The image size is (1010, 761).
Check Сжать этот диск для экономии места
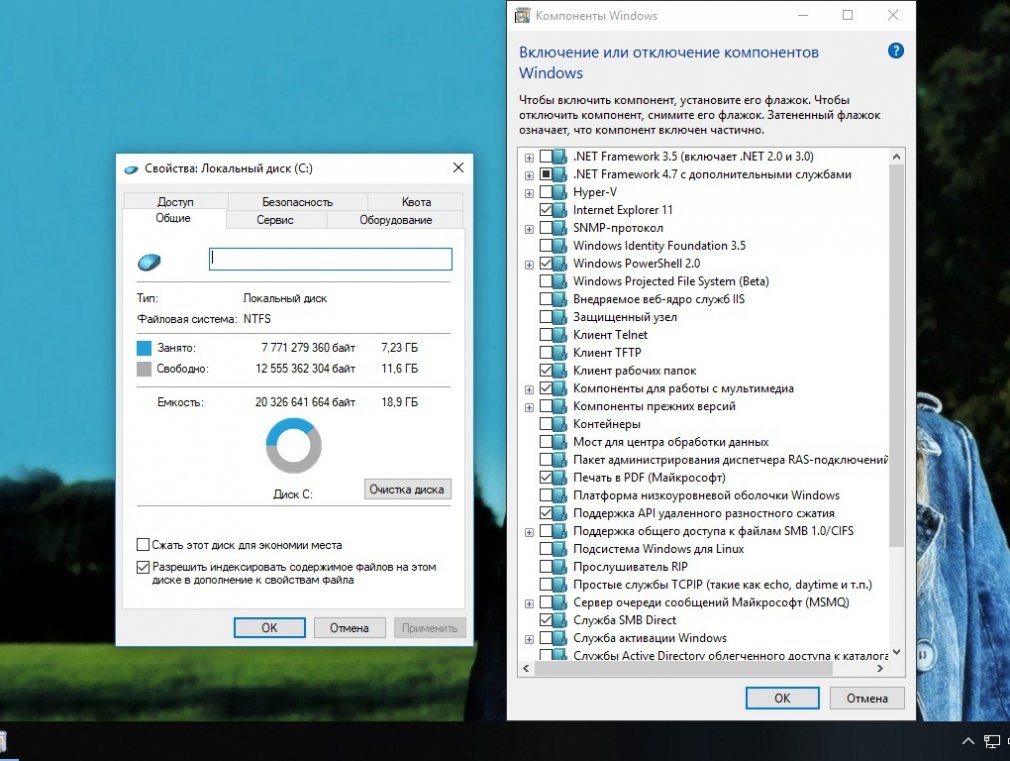(143, 545)
